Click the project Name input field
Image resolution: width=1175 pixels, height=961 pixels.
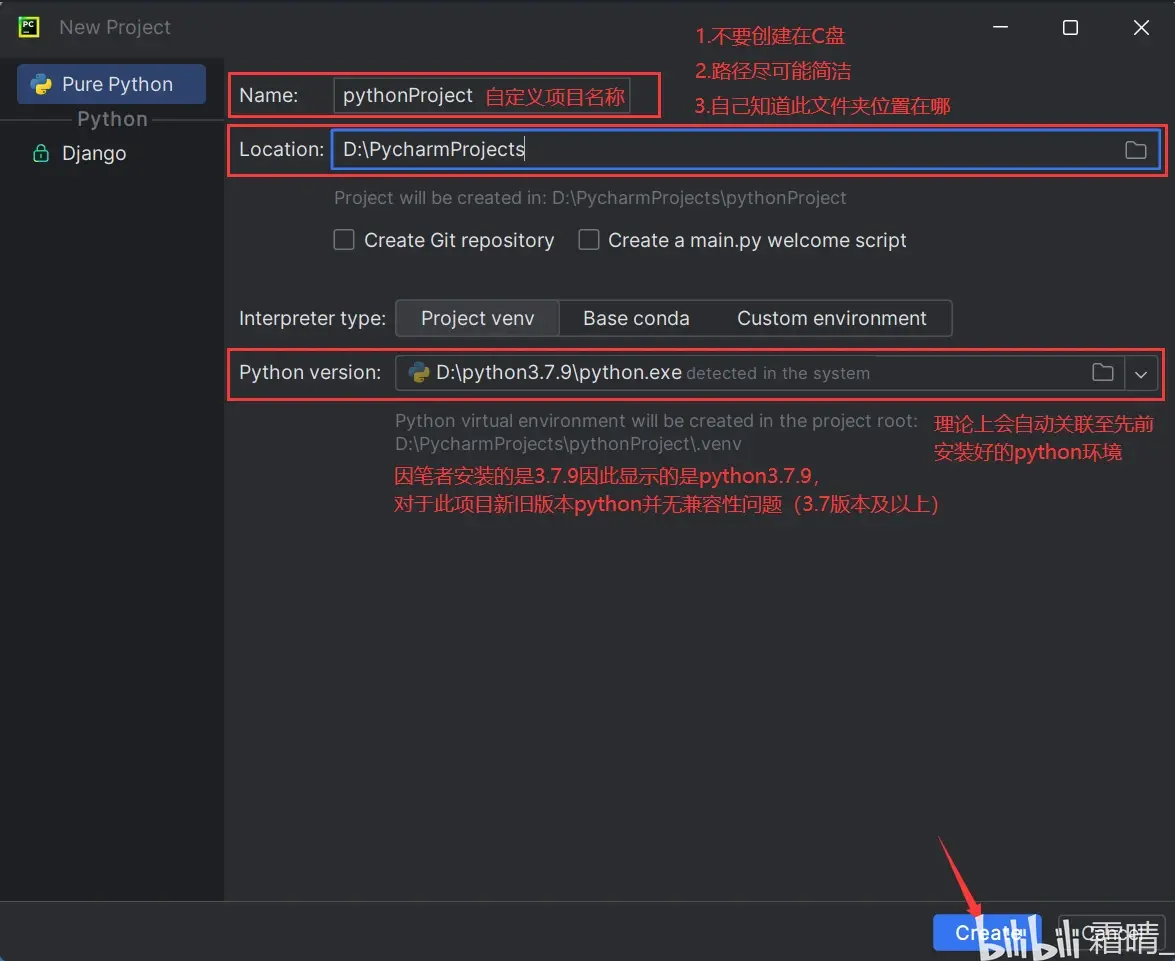click(x=481, y=95)
